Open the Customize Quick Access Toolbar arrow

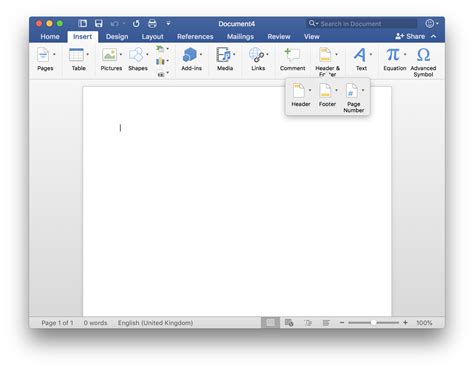[168, 23]
